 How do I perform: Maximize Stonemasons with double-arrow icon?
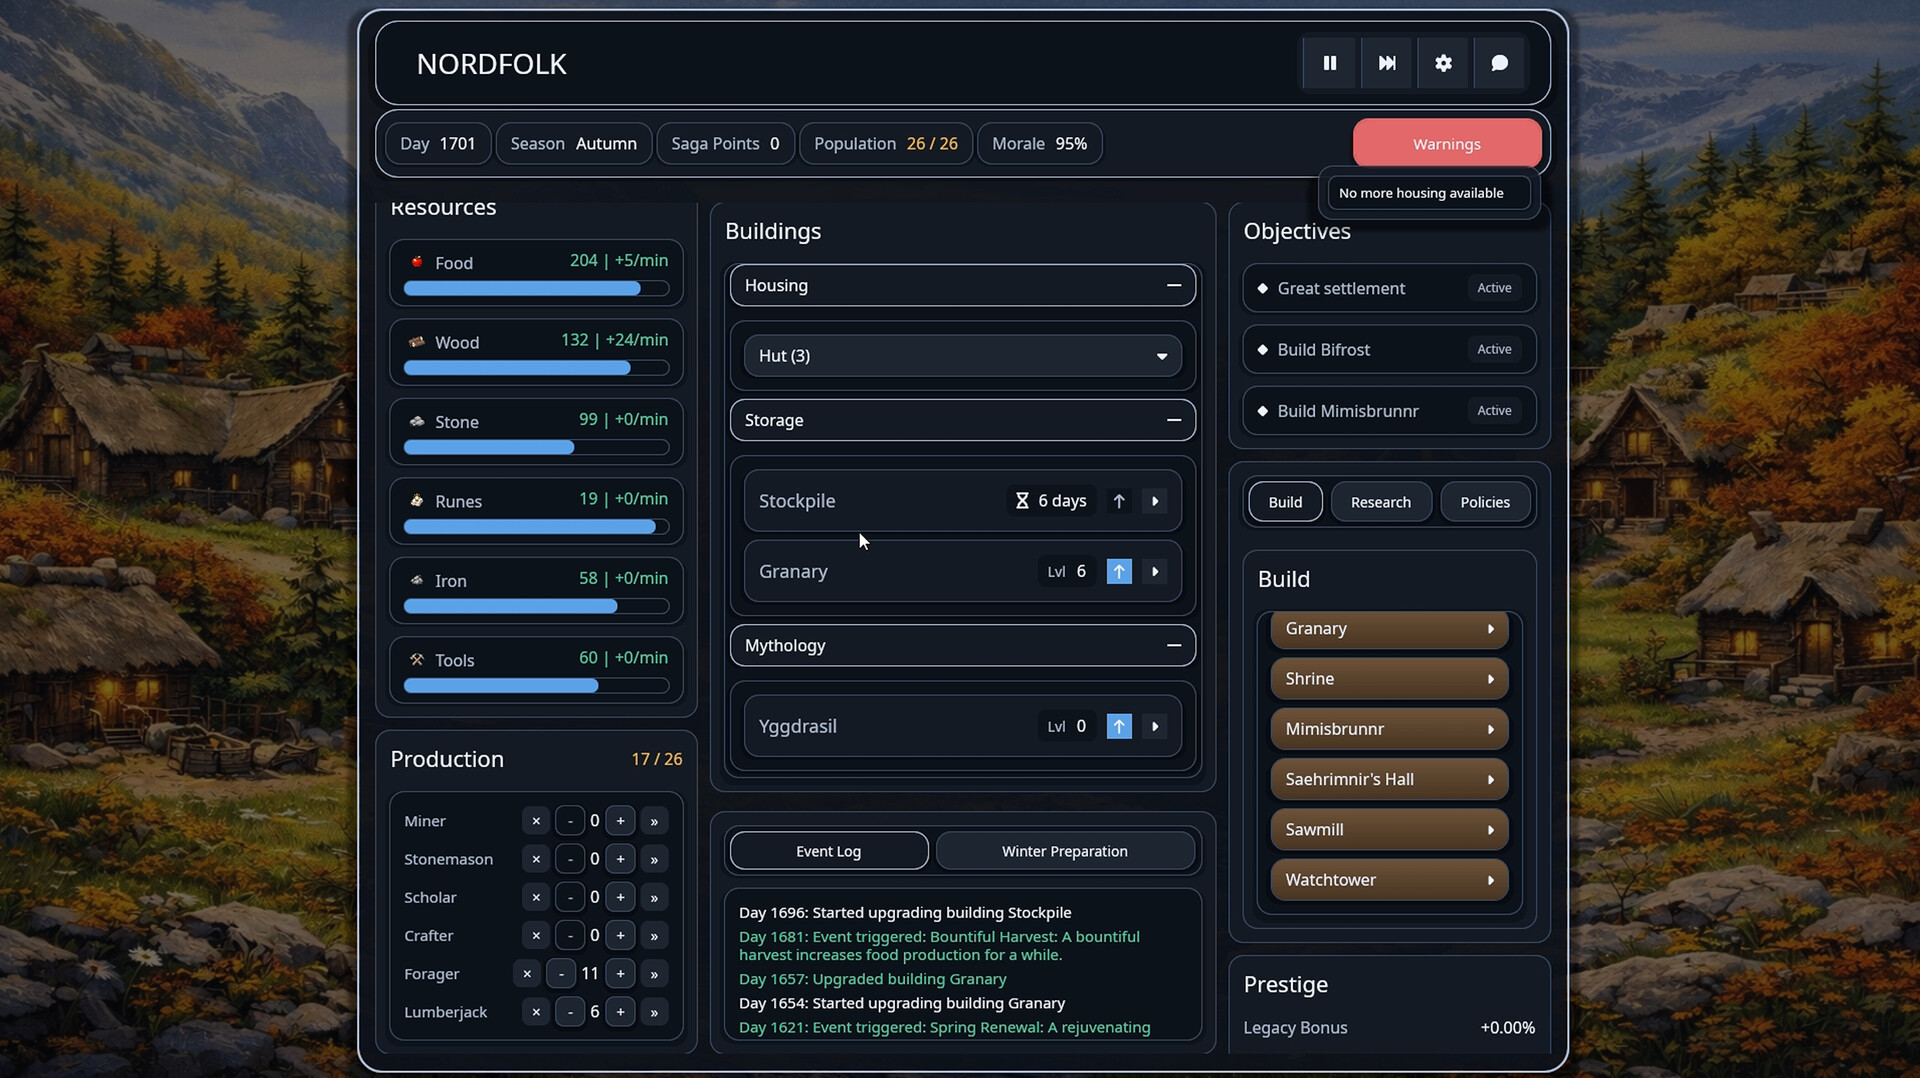coord(654,859)
